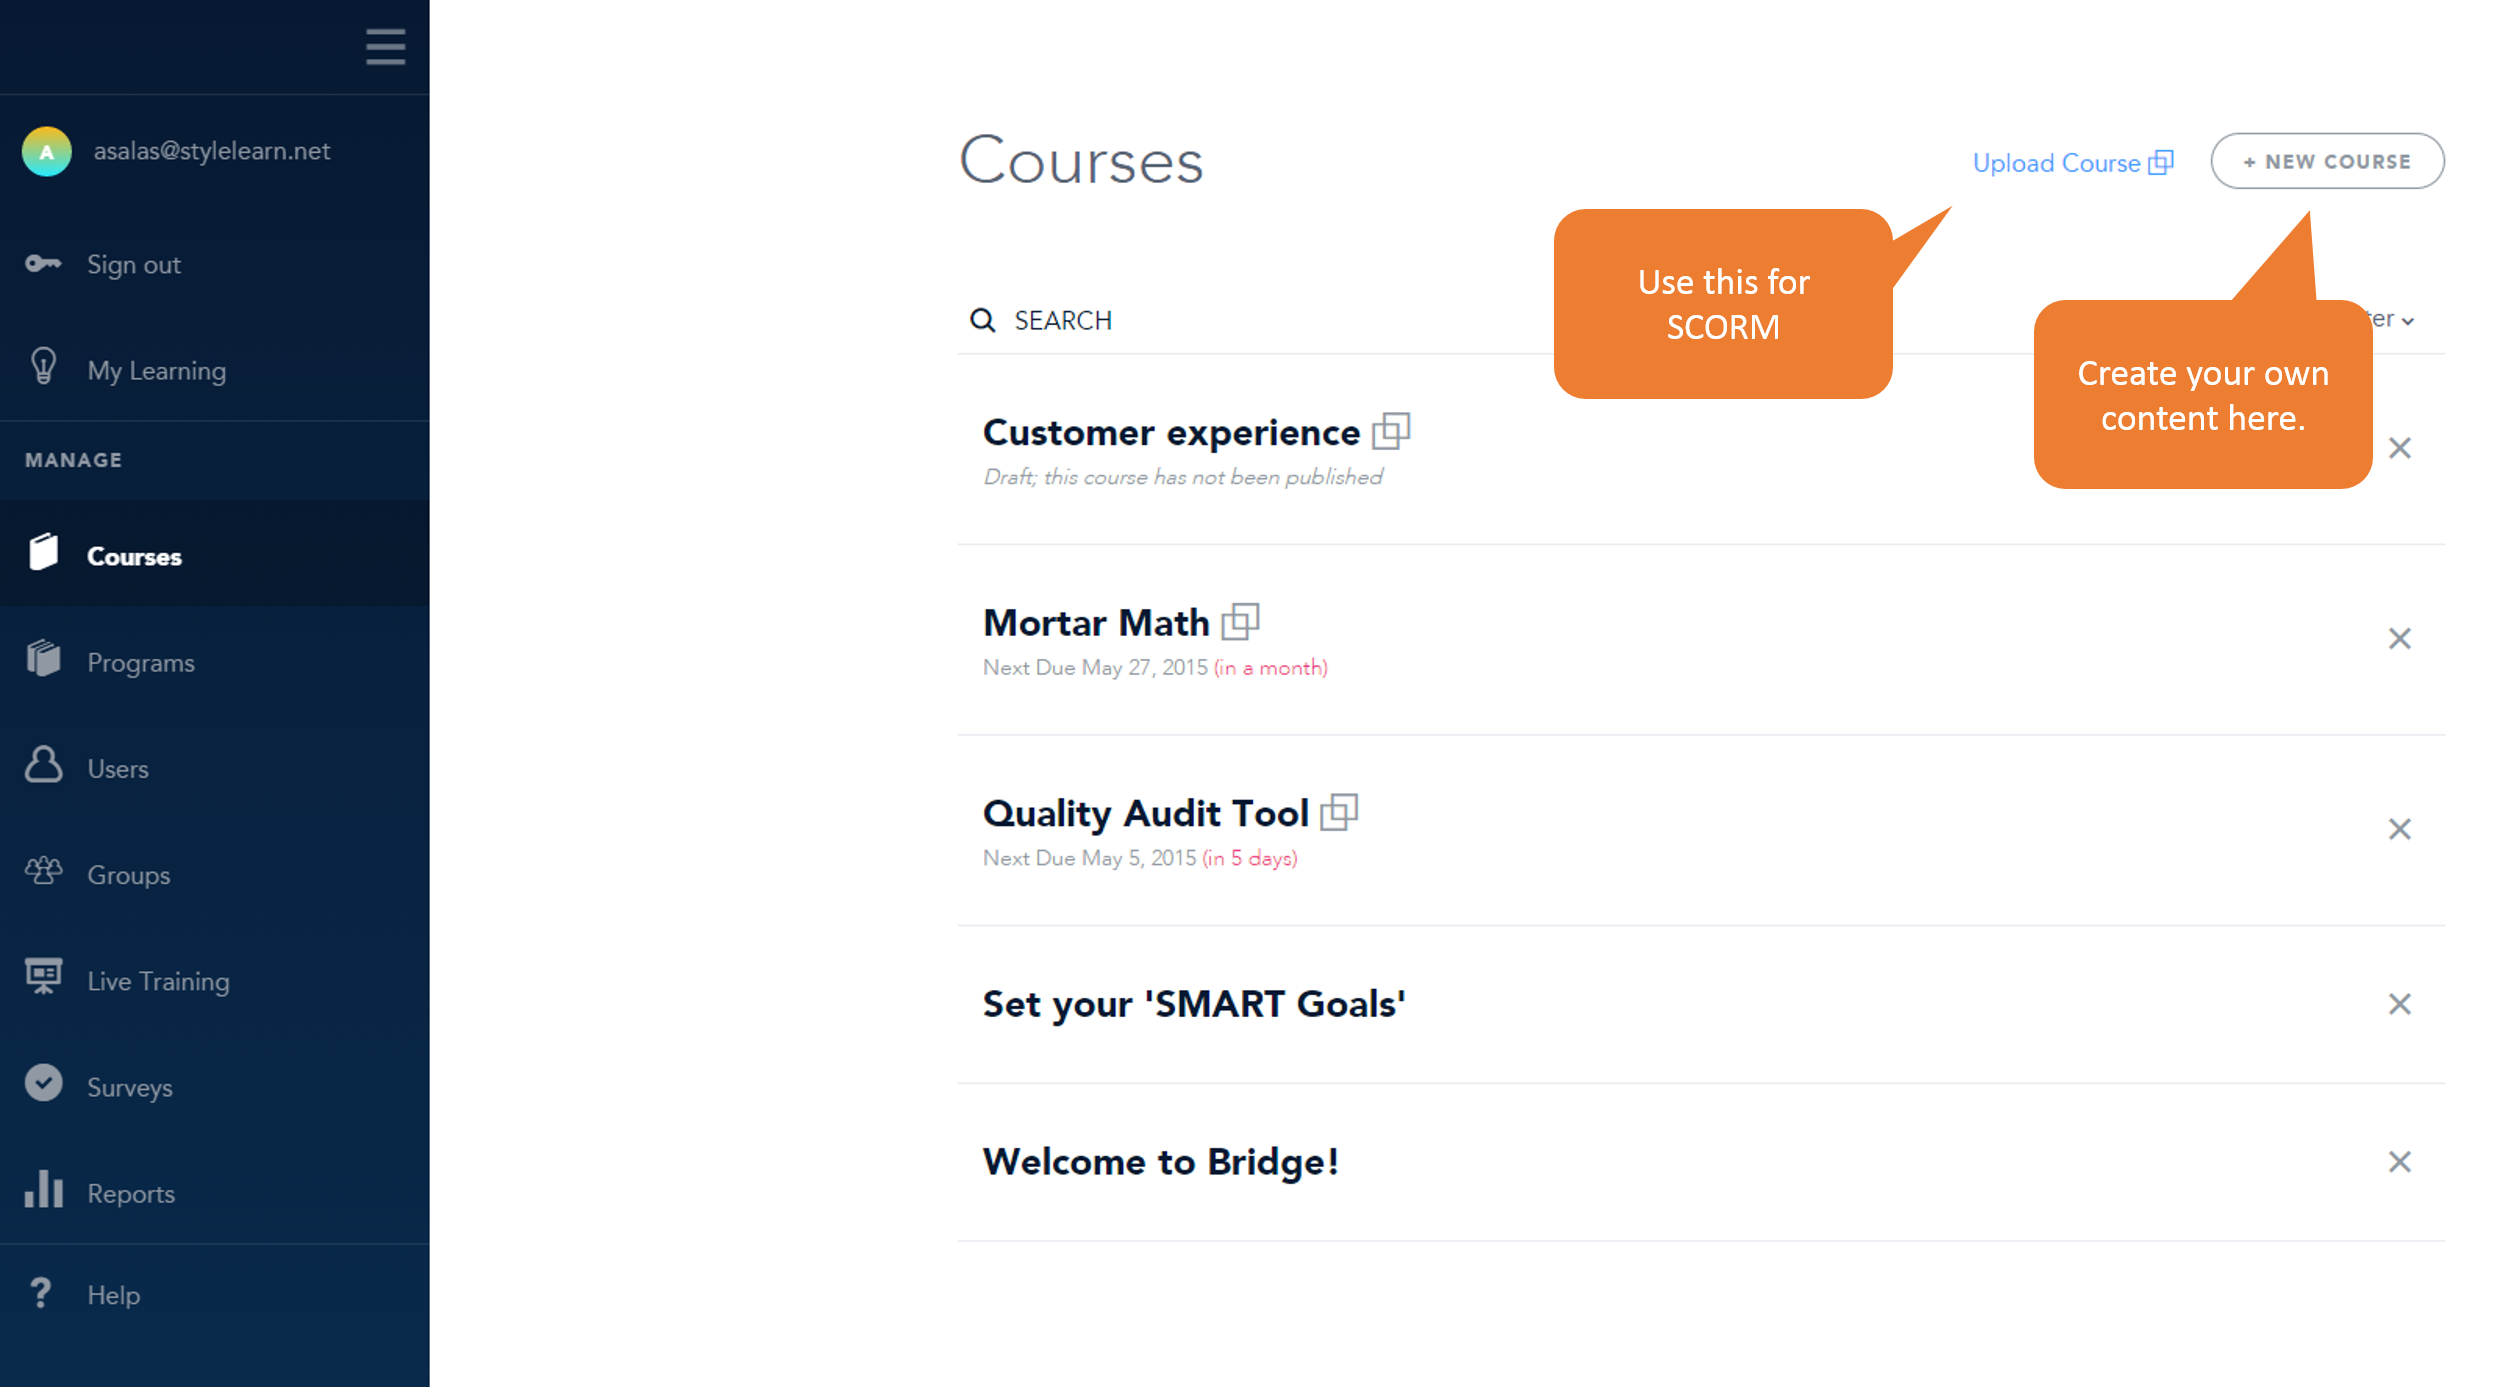Viewport: 2514px width, 1387px height.
Task: Click the Search input field
Action: [x=1250, y=320]
